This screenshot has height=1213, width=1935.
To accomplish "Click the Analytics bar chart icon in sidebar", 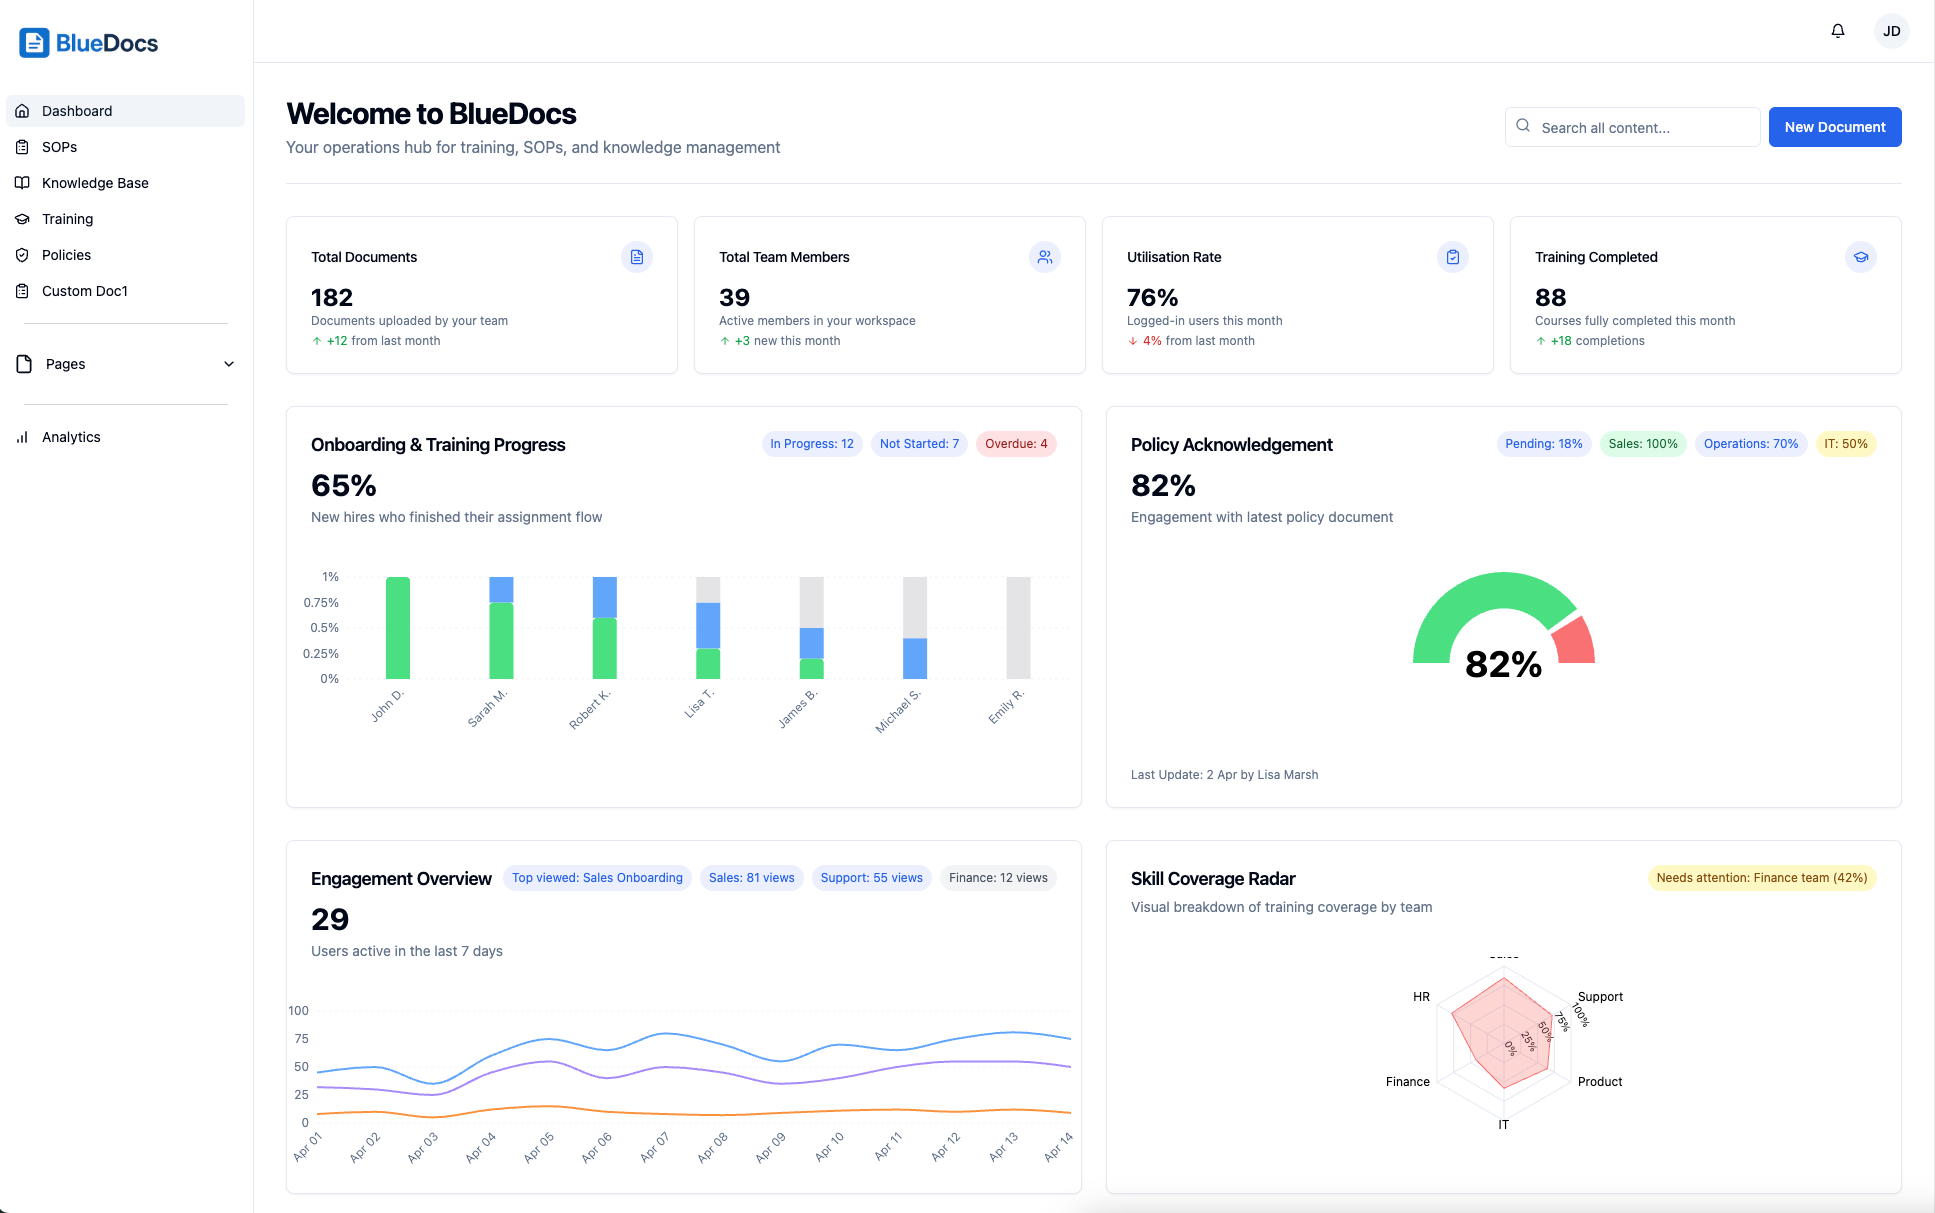I will point(22,437).
